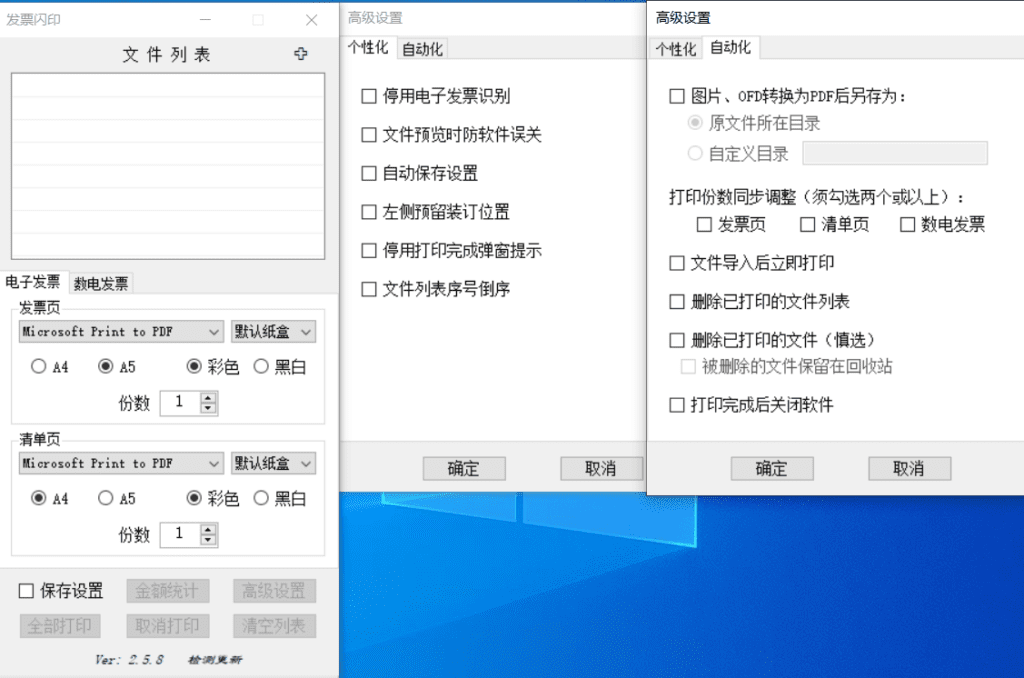Click 全部打印 button
This screenshot has width=1024, height=678.
(60, 626)
